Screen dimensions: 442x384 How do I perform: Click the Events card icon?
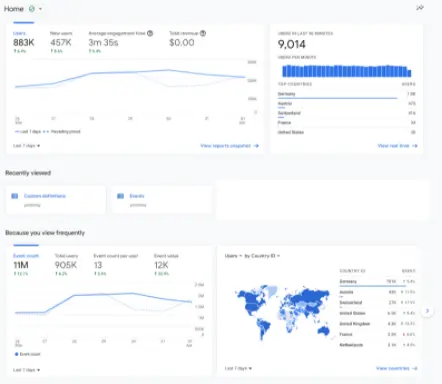click(120, 196)
